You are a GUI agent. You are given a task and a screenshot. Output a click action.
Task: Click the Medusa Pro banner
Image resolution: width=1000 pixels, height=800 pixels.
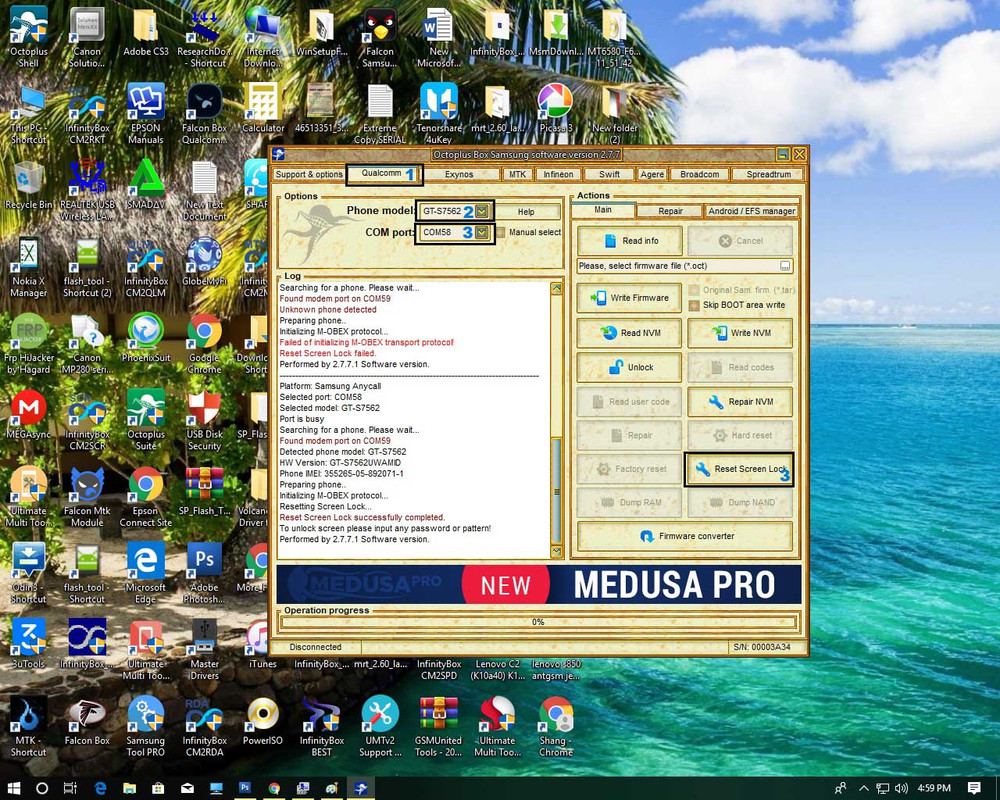[x=539, y=584]
